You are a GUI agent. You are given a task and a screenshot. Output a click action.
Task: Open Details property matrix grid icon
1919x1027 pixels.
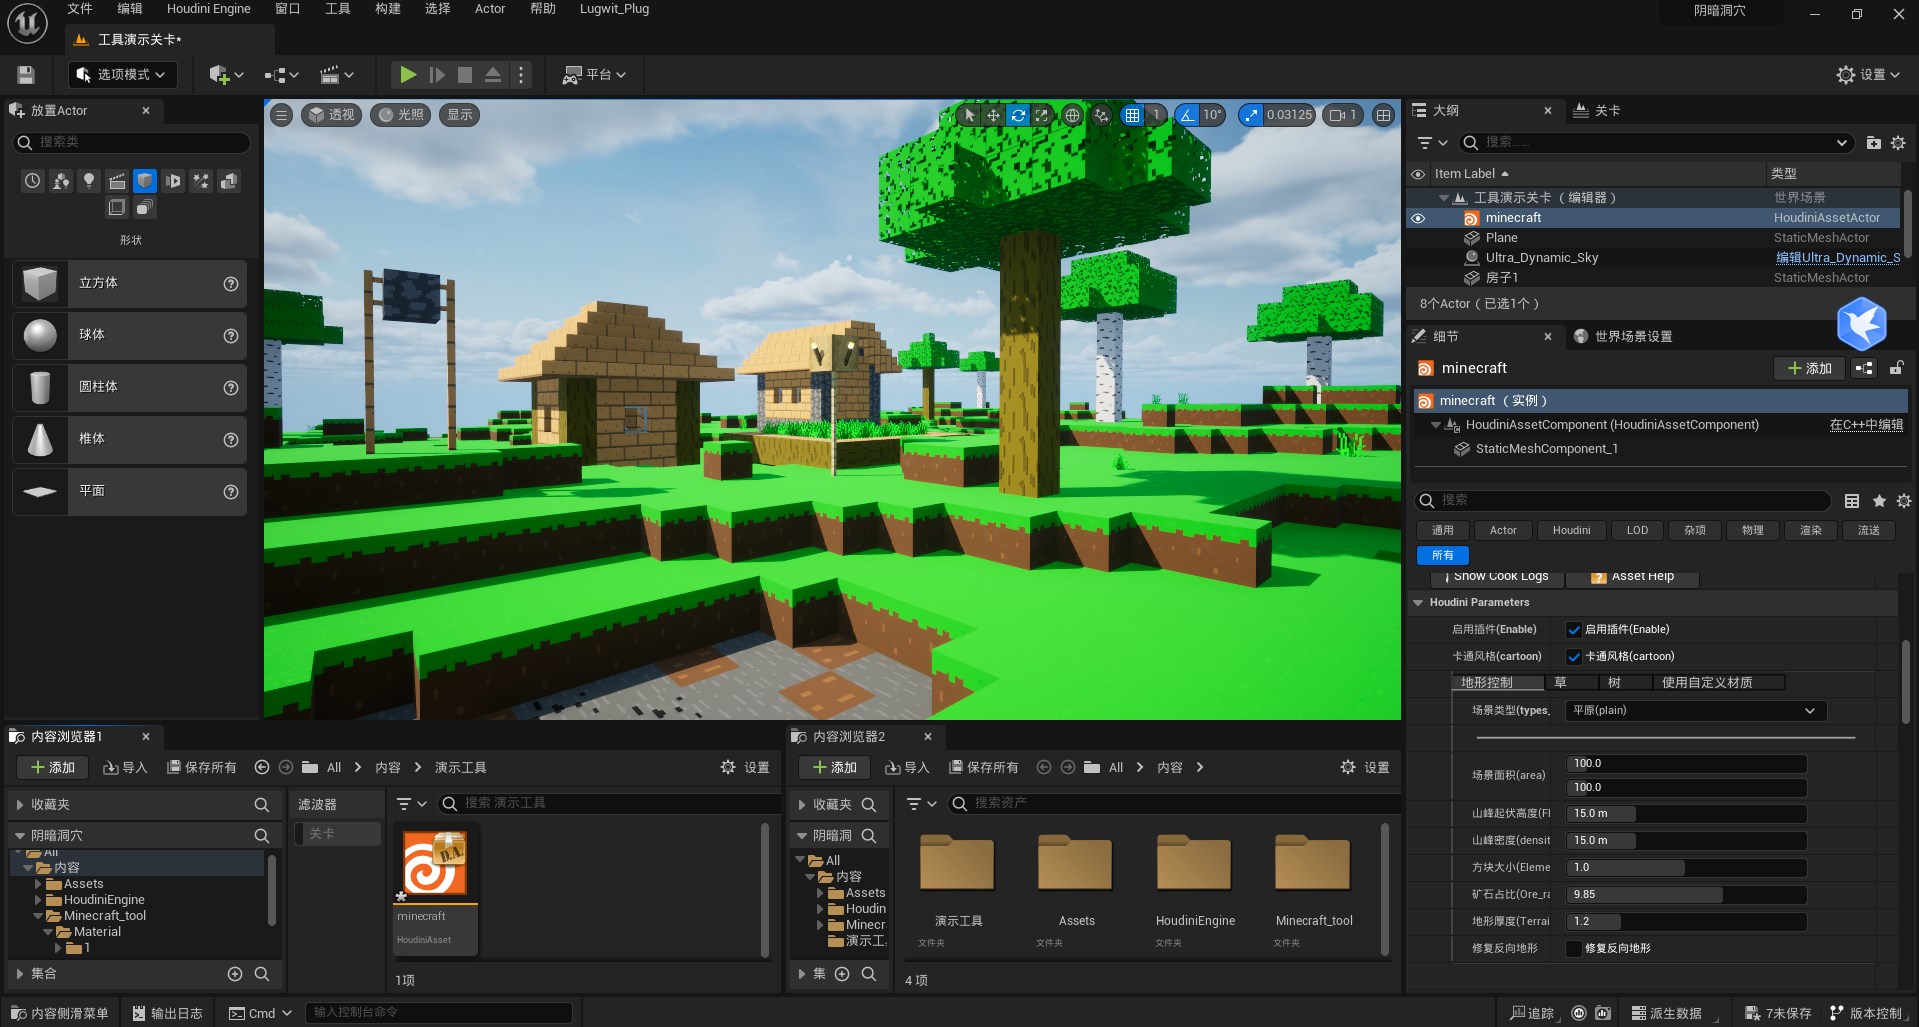[x=1852, y=501]
